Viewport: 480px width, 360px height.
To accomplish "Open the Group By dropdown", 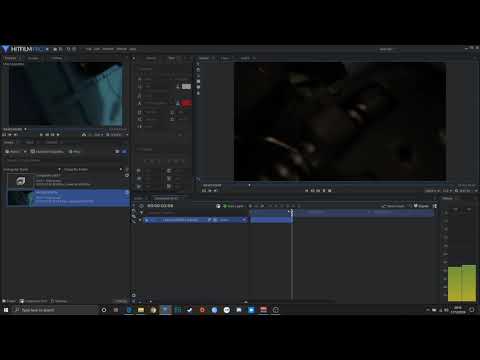I will (x=93, y=170).
